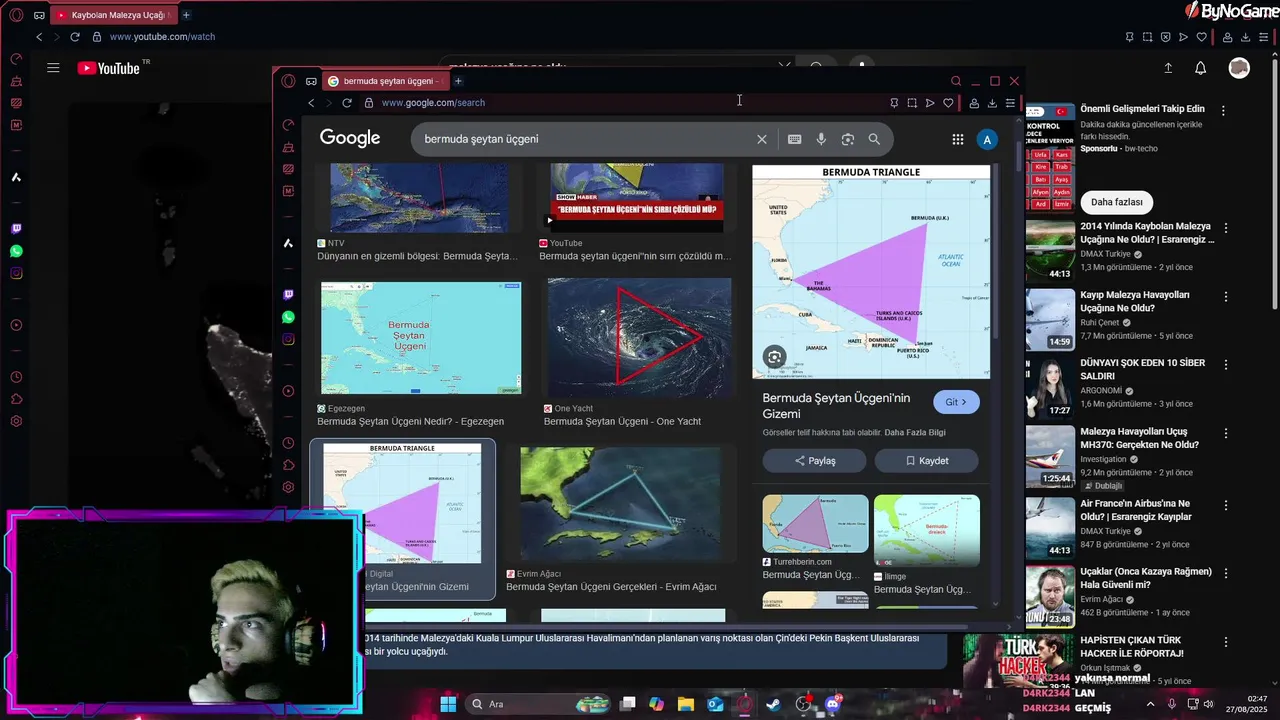Start voice search with the microphone icon

click(821, 139)
